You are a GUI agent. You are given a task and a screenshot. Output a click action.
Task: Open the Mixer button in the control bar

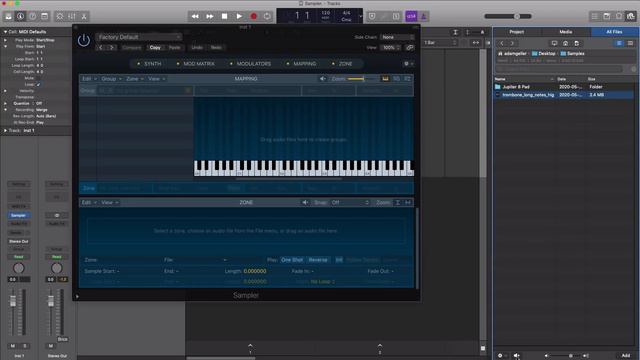pyautogui.click(x=72, y=16)
